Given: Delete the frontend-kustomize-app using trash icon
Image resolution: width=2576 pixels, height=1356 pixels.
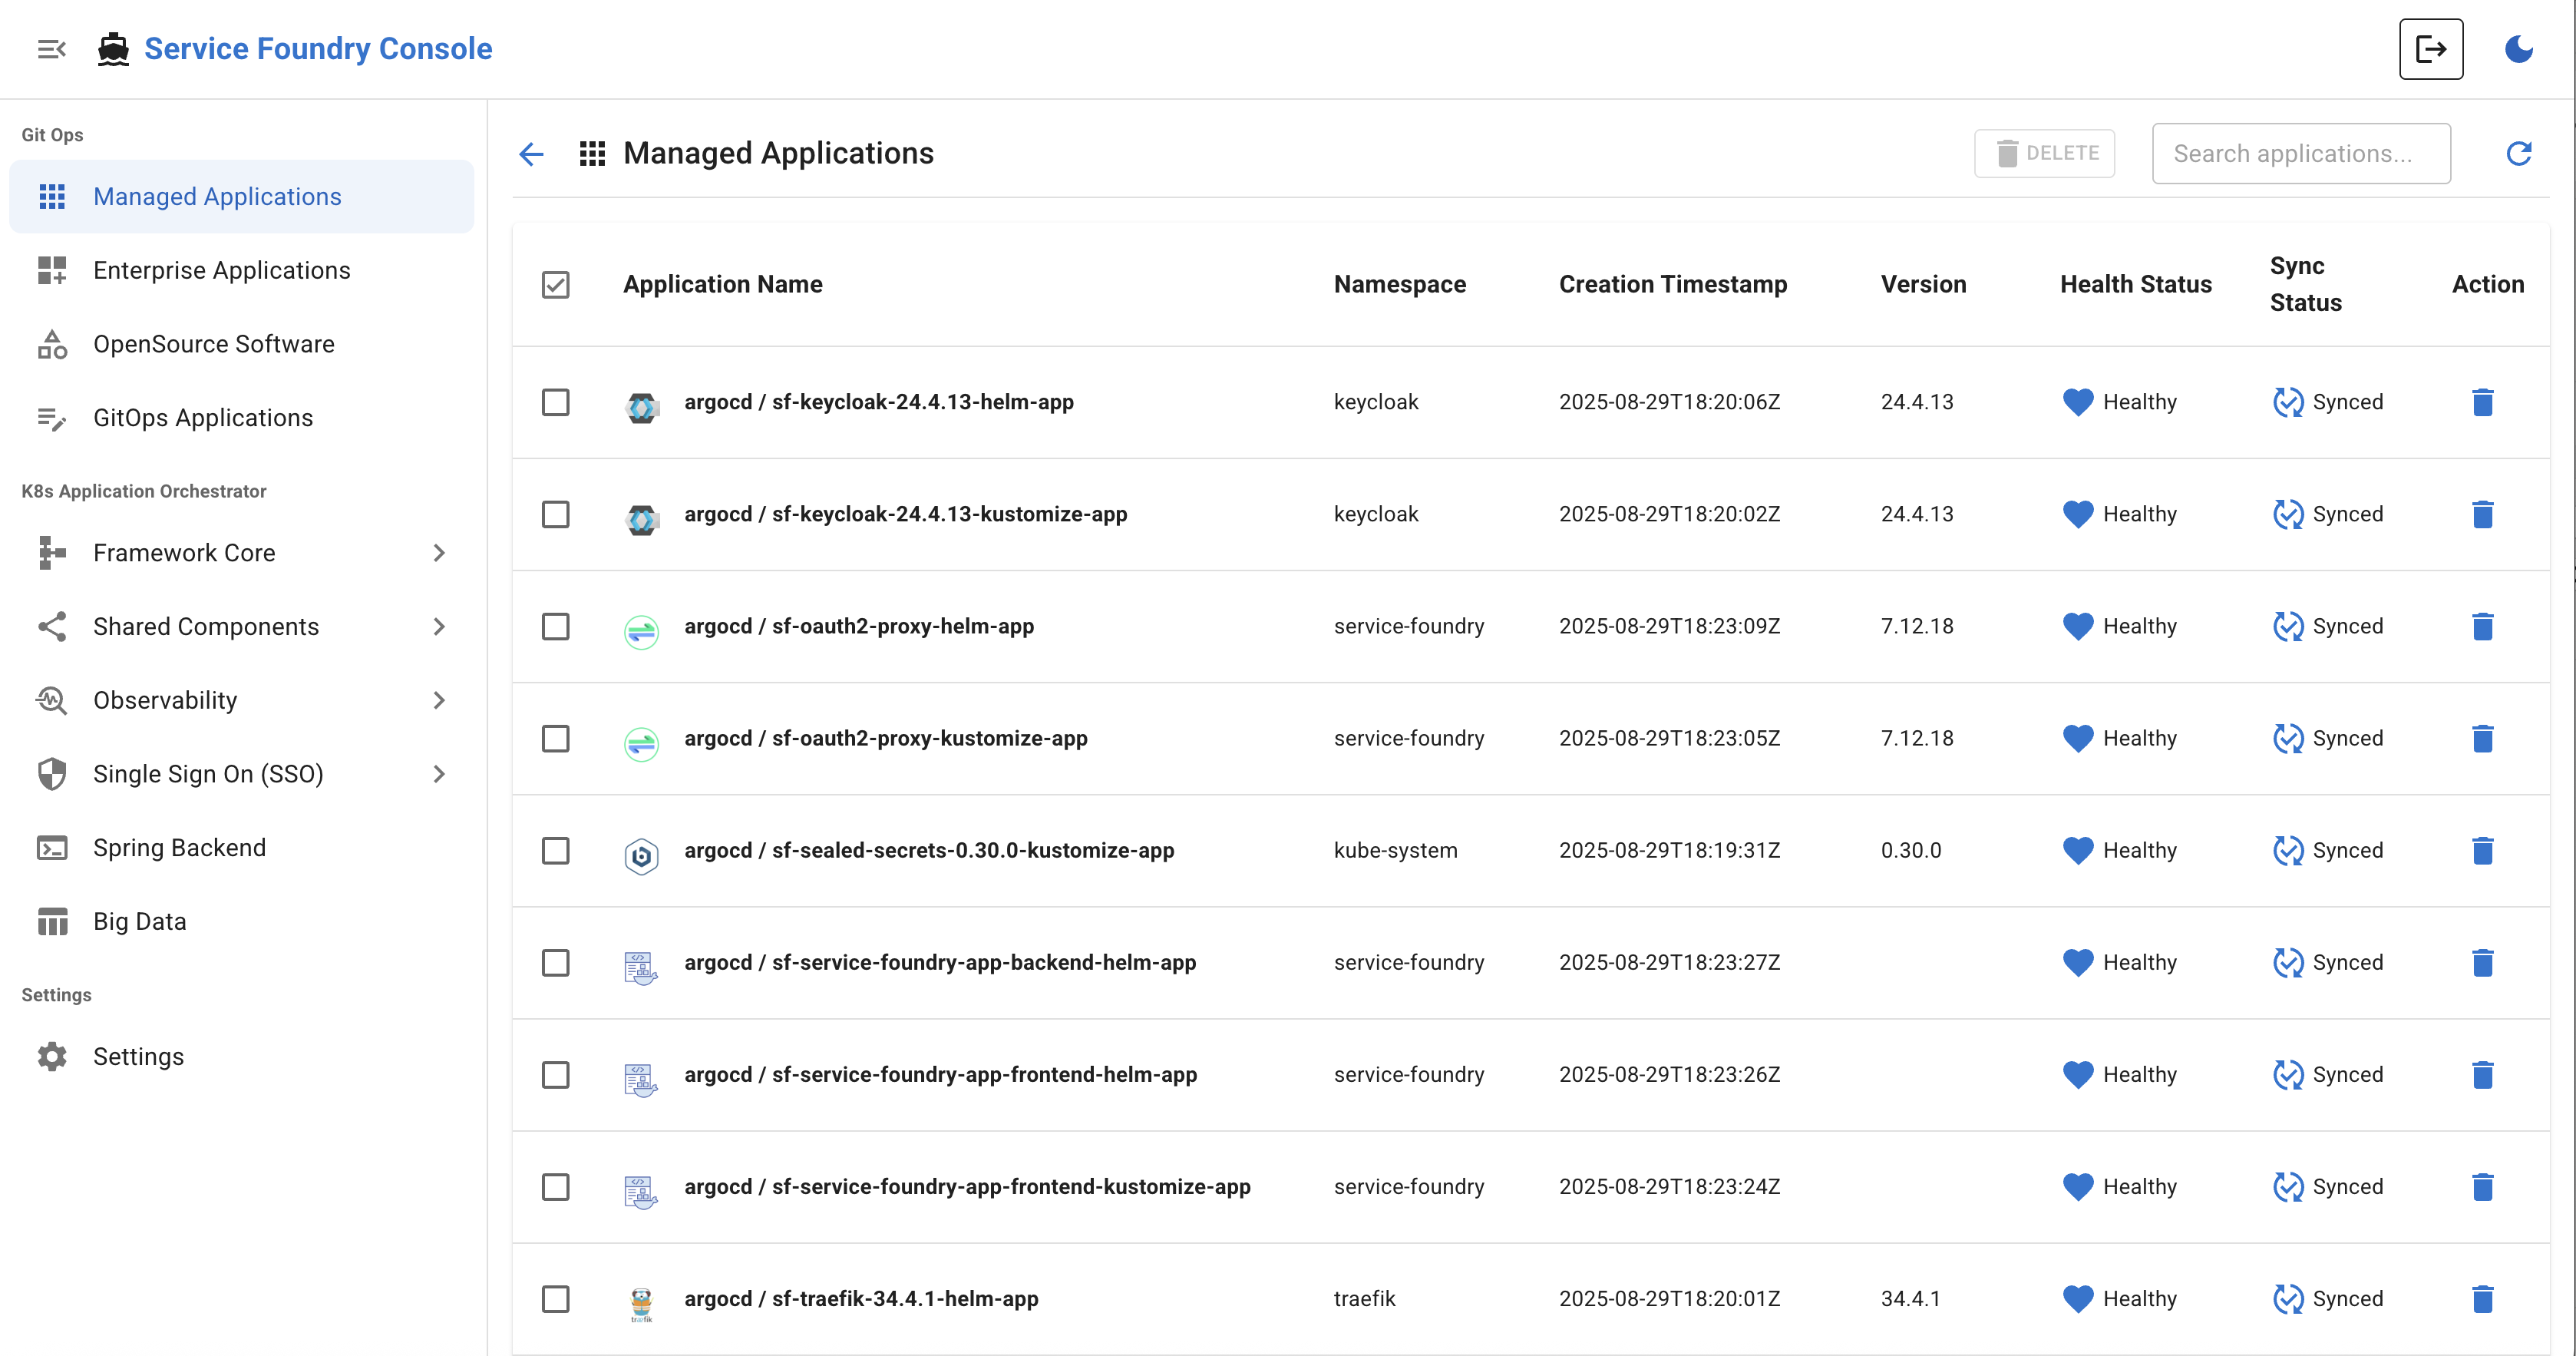Looking at the screenshot, I should tap(2482, 1186).
